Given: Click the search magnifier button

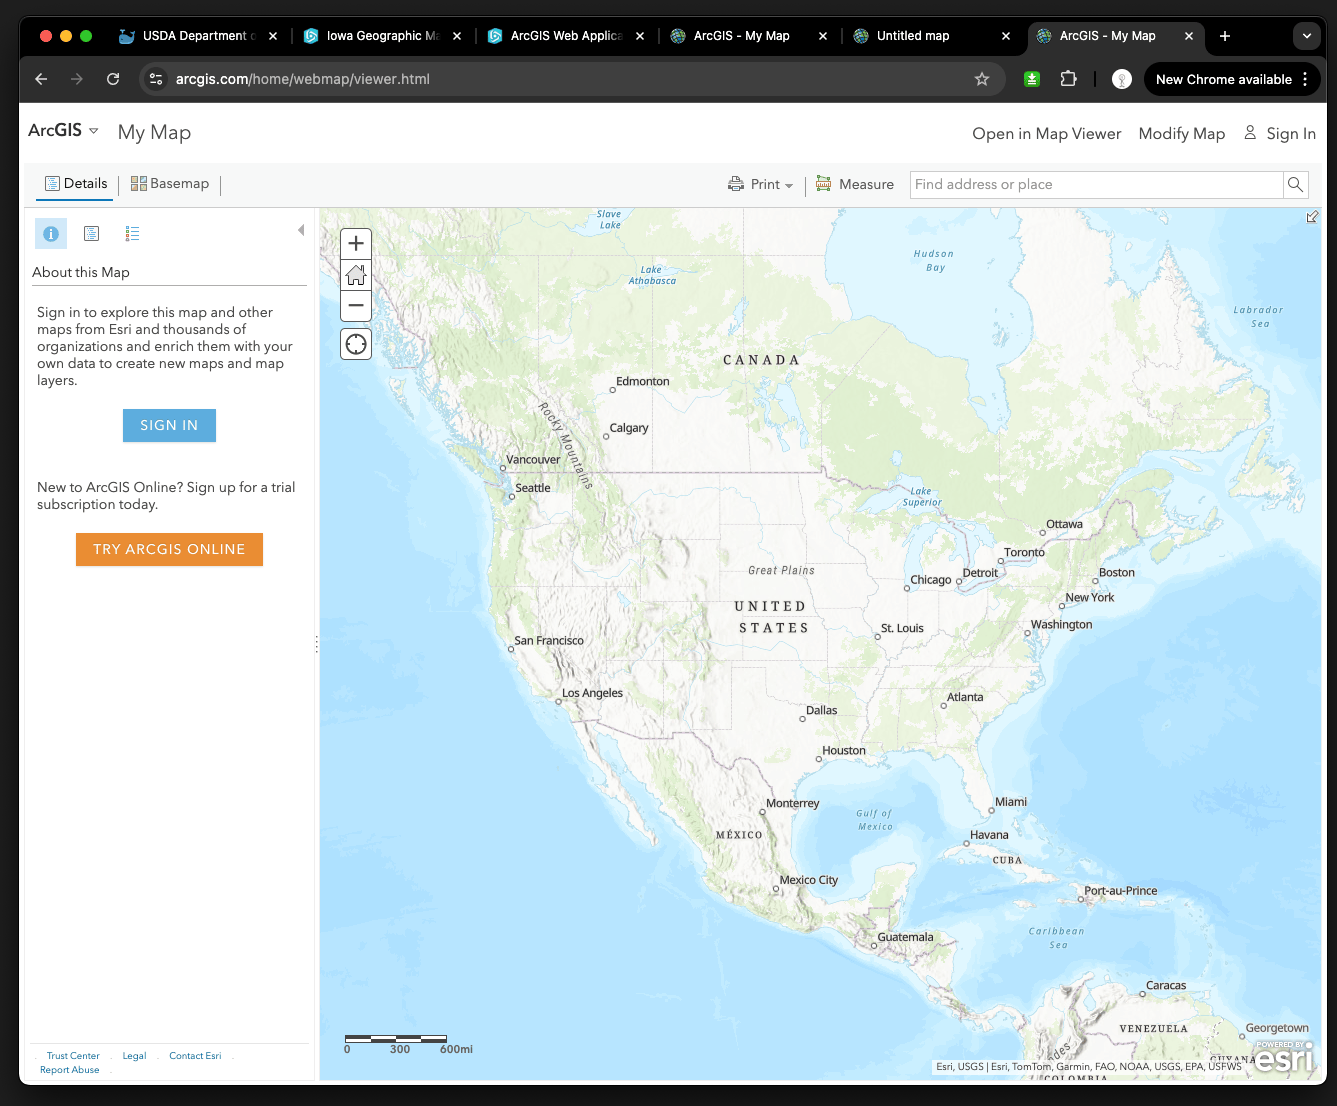Looking at the screenshot, I should pyautogui.click(x=1295, y=184).
